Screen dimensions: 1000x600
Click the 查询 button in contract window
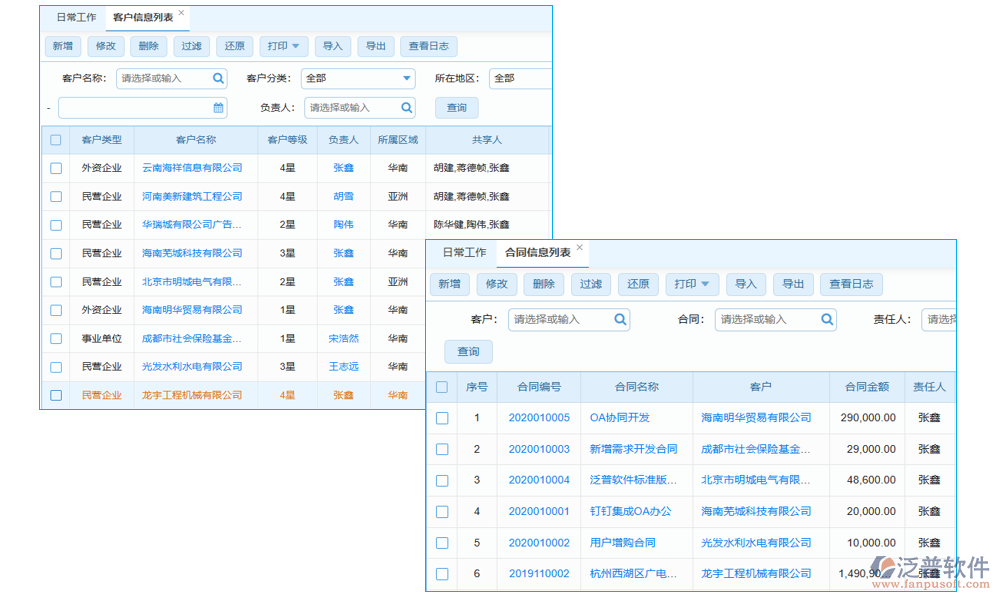tap(468, 351)
